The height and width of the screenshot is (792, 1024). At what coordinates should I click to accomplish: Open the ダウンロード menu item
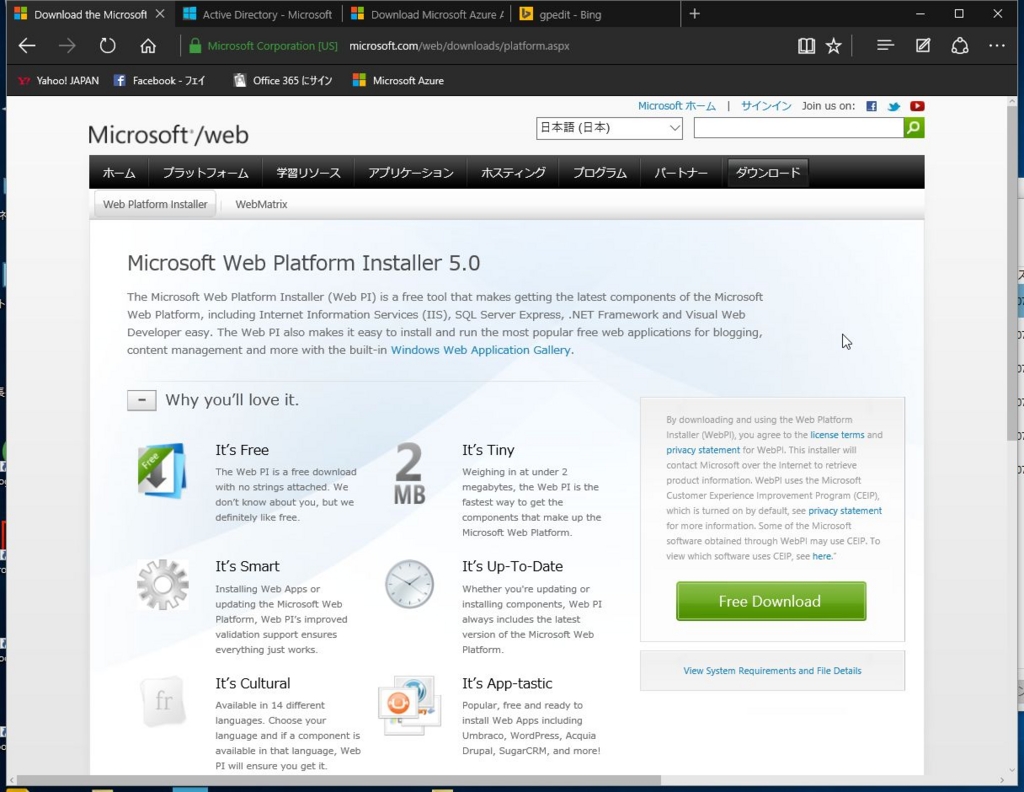coord(767,172)
